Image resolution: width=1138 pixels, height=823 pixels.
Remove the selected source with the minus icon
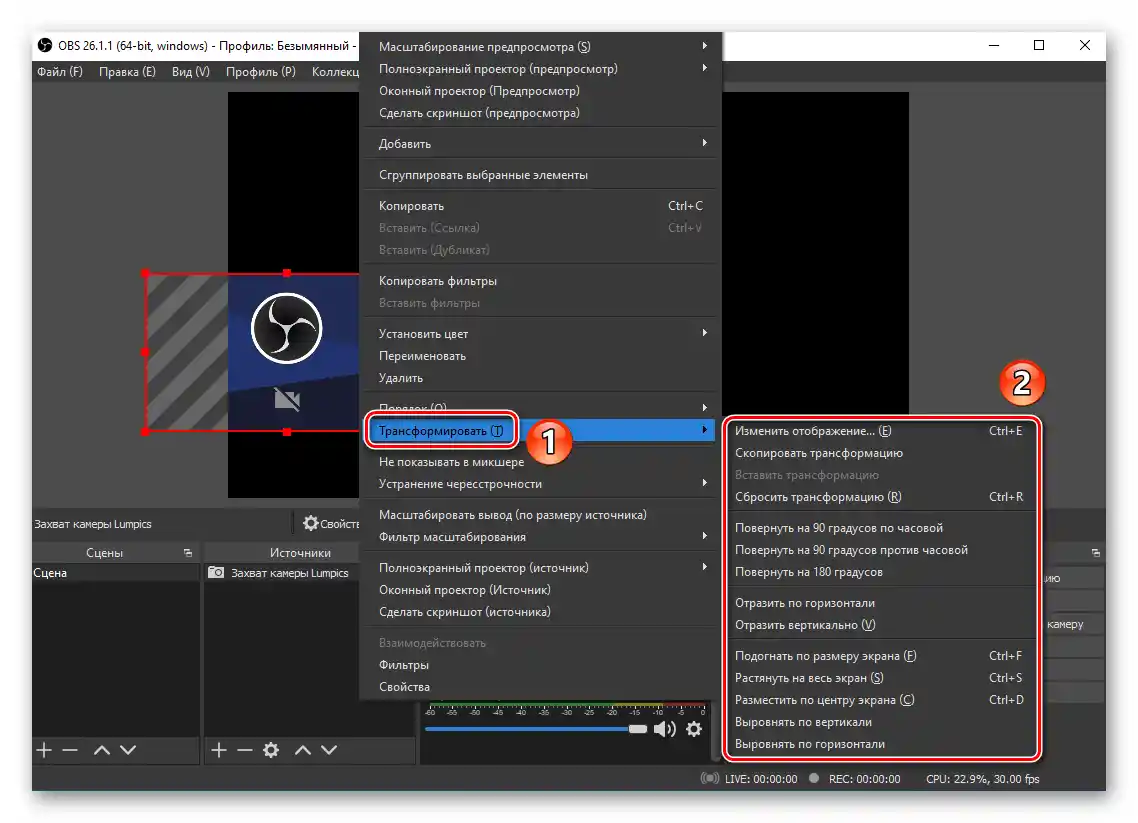click(x=245, y=750)
